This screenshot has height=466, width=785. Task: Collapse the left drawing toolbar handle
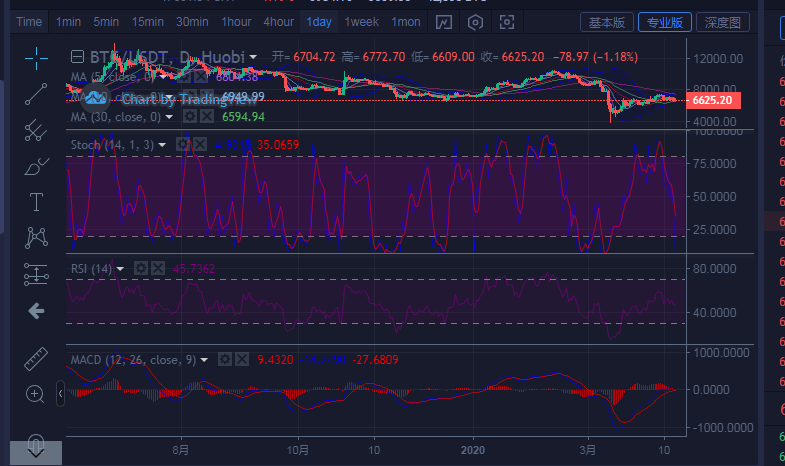[60, 393]
